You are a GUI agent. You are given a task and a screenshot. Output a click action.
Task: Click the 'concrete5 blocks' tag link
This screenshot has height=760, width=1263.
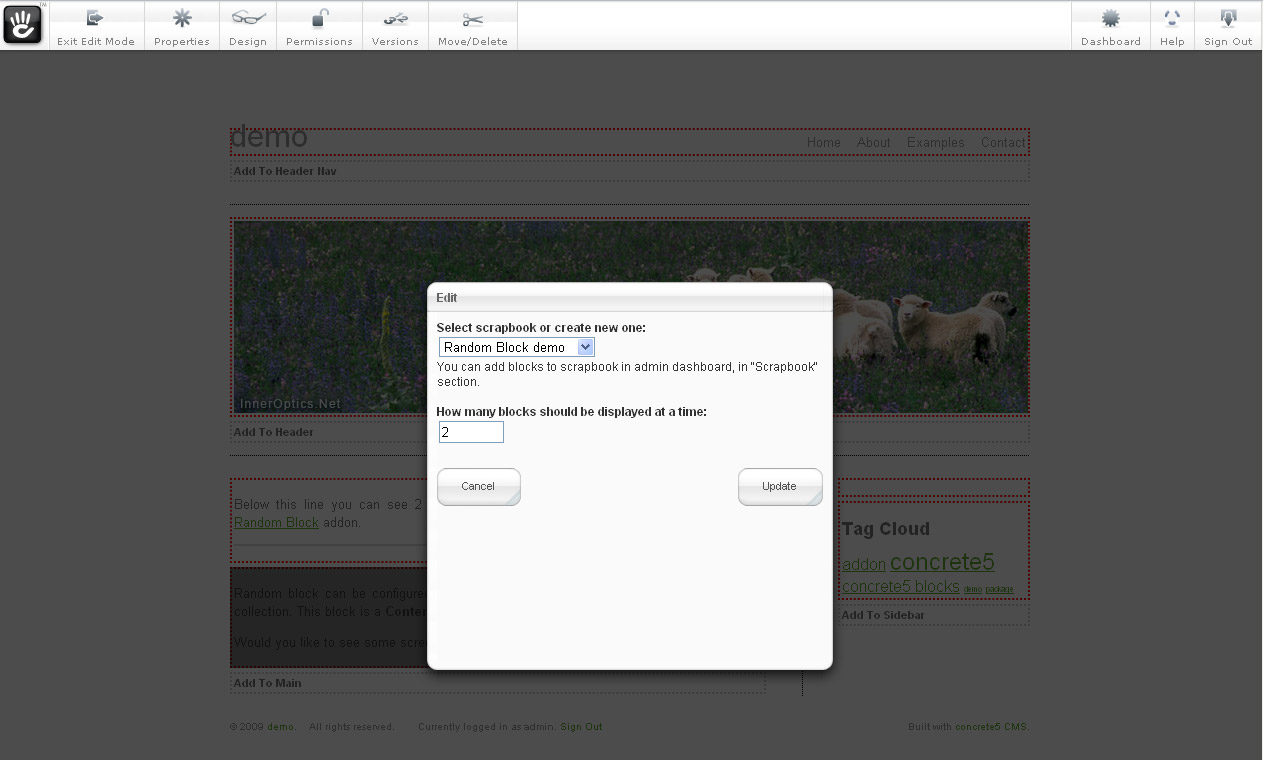[x=901, y=587]
